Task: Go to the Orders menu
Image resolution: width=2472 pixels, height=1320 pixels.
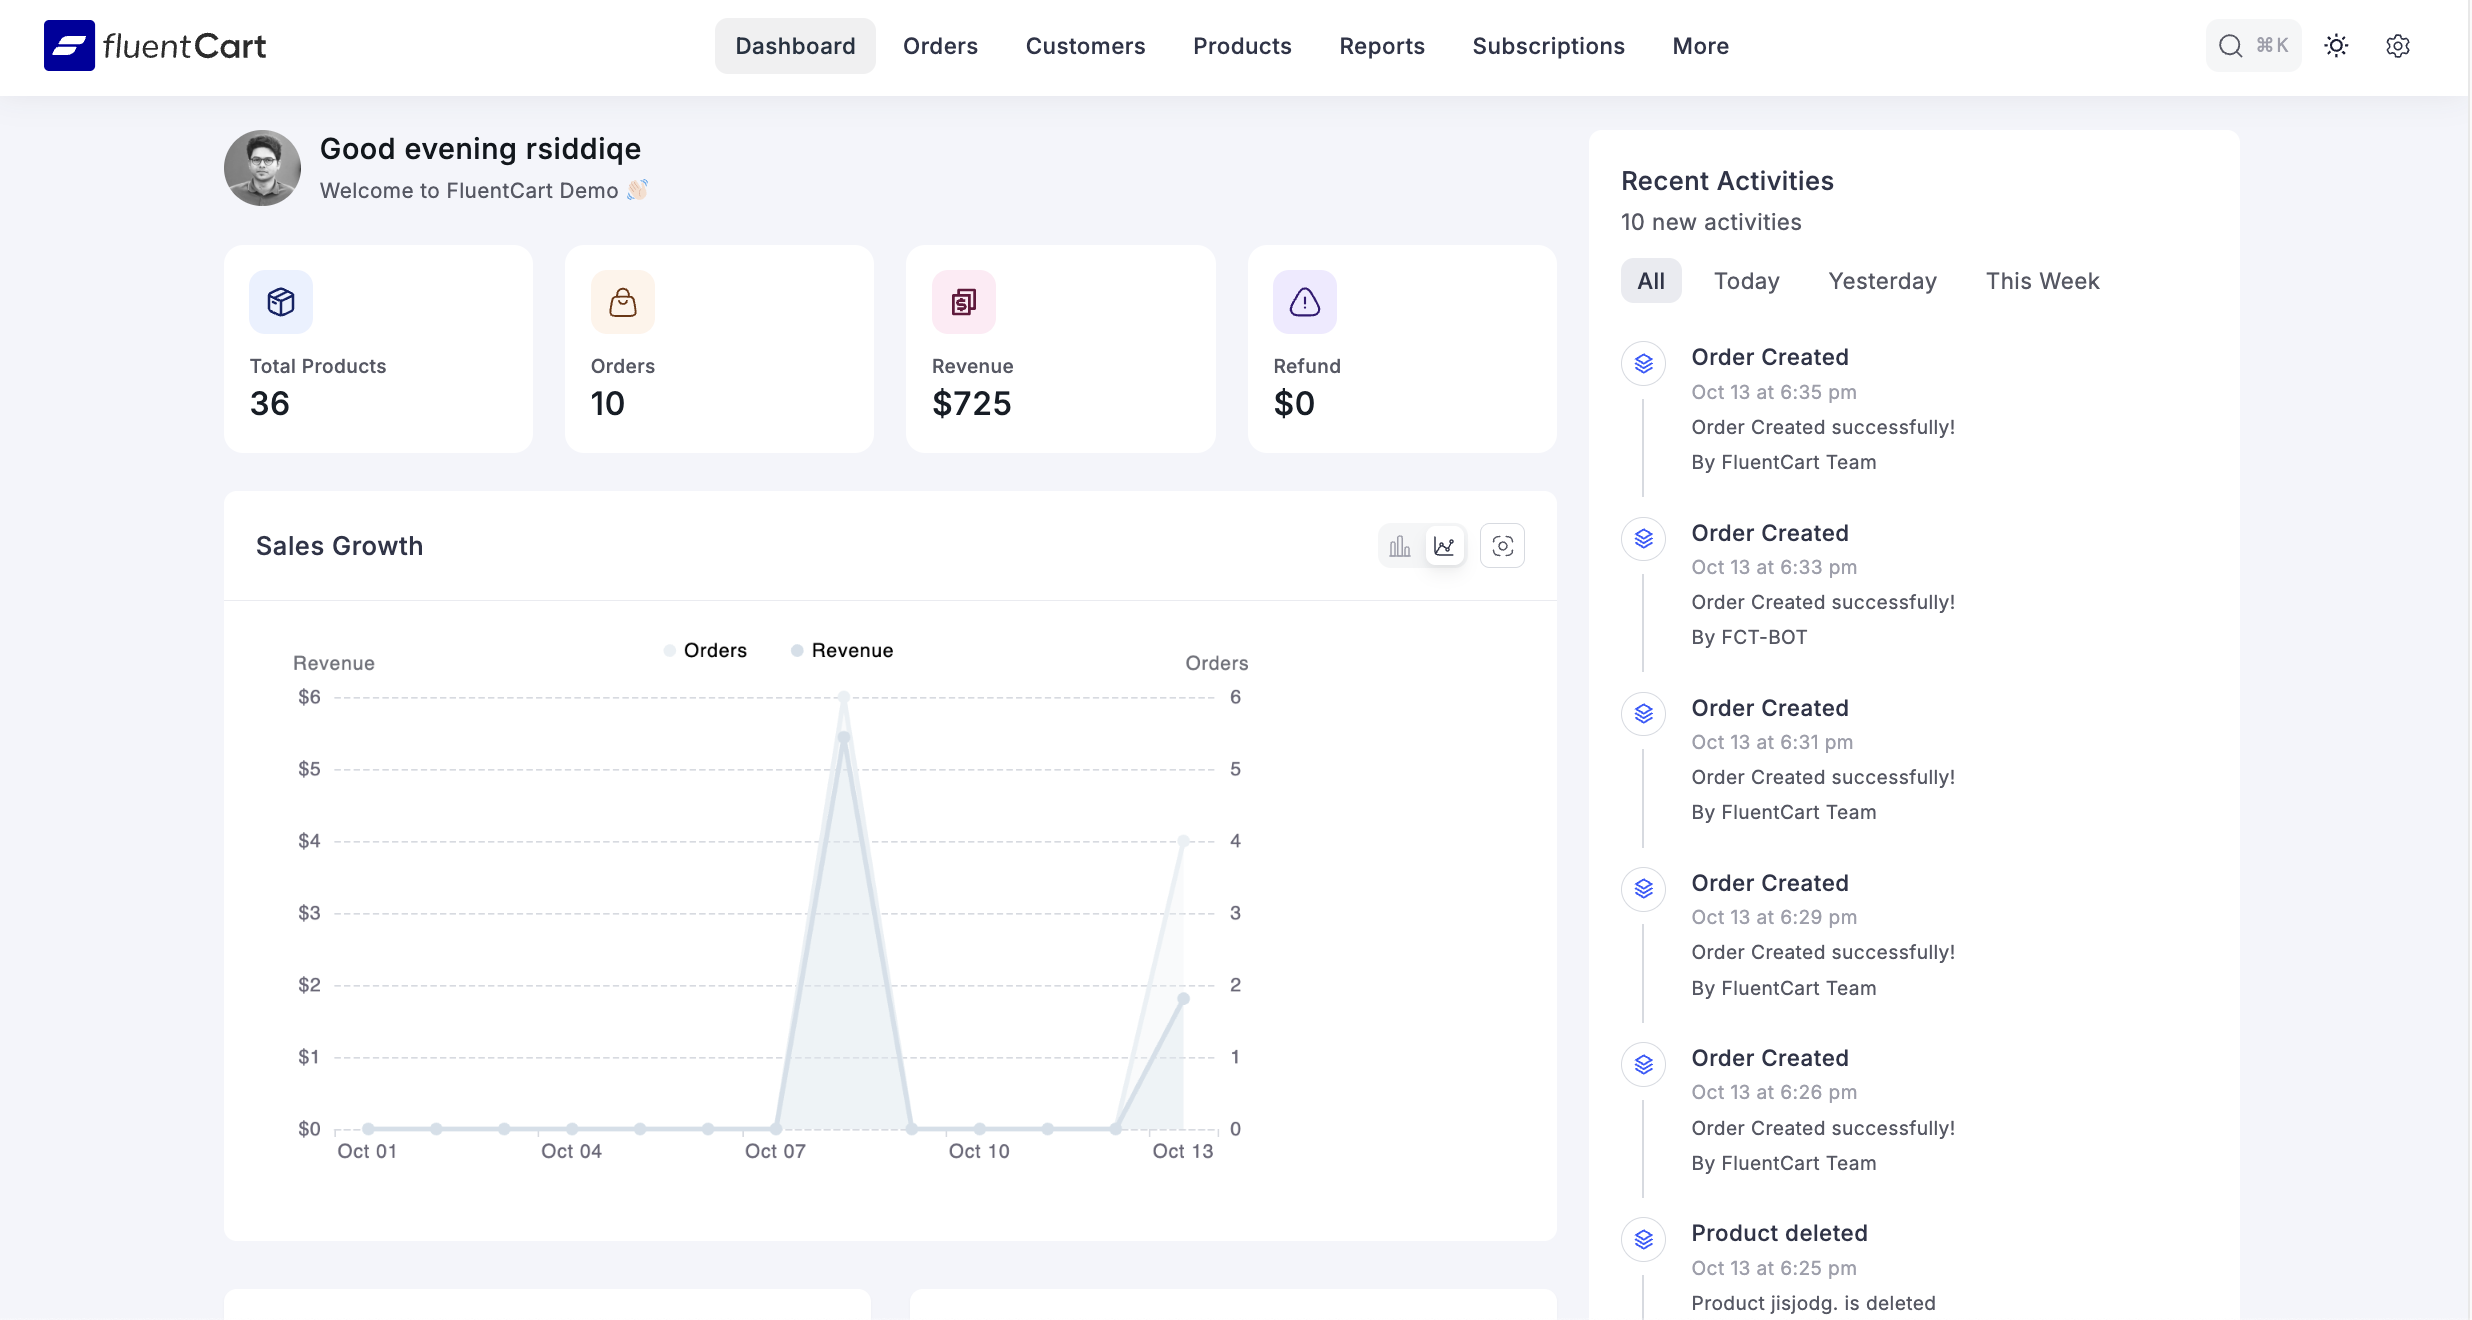Action: click(x=940, y=46)
